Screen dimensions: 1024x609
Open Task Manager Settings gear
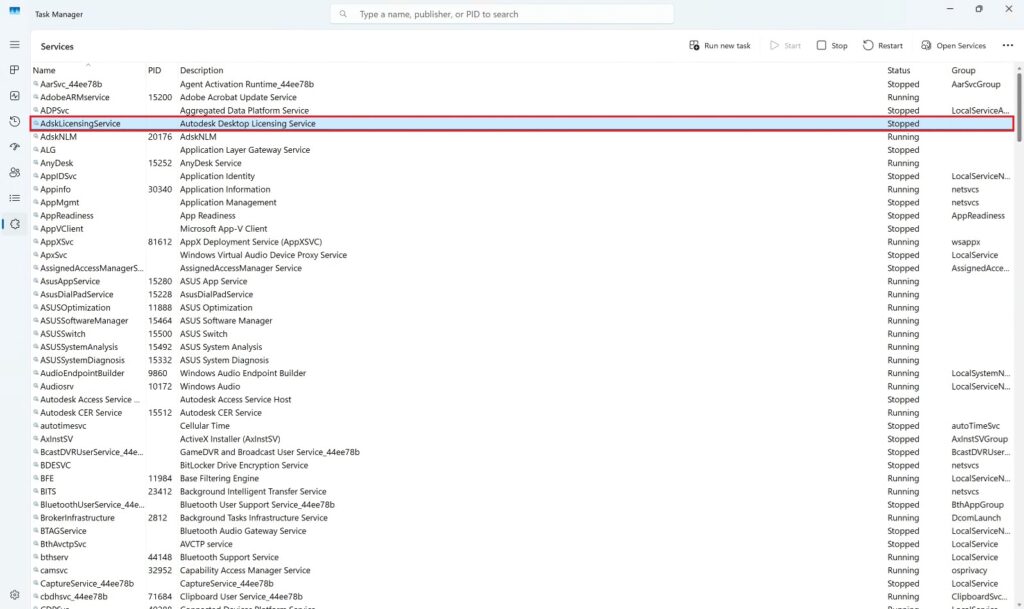(x=14, y=595)
